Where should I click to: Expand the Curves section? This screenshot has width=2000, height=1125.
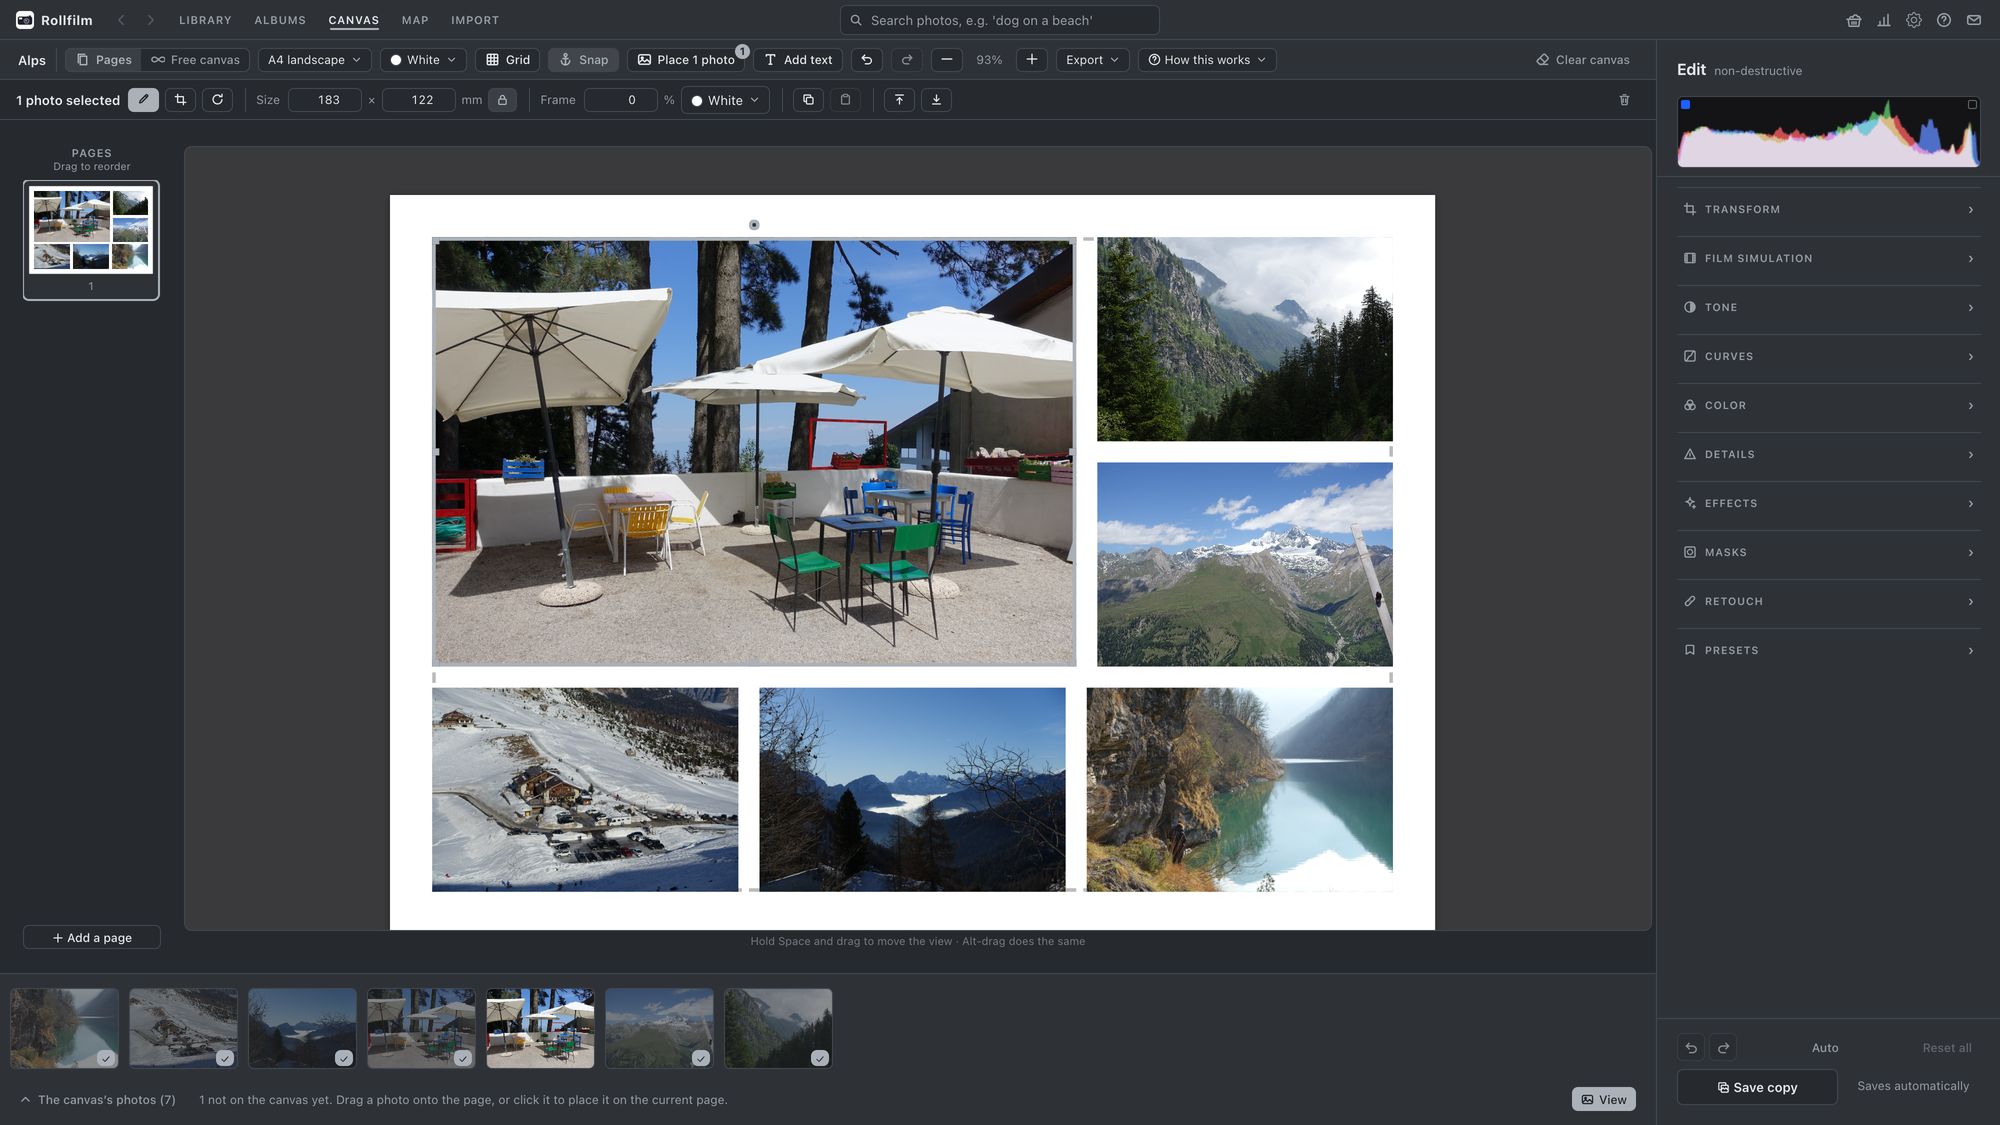point(1828,356)
